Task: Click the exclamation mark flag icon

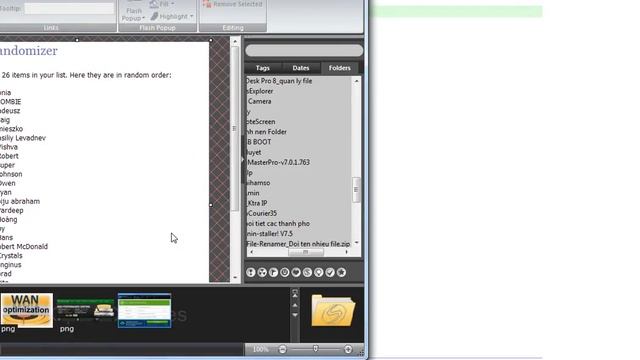Action: [x=251, y=272]
